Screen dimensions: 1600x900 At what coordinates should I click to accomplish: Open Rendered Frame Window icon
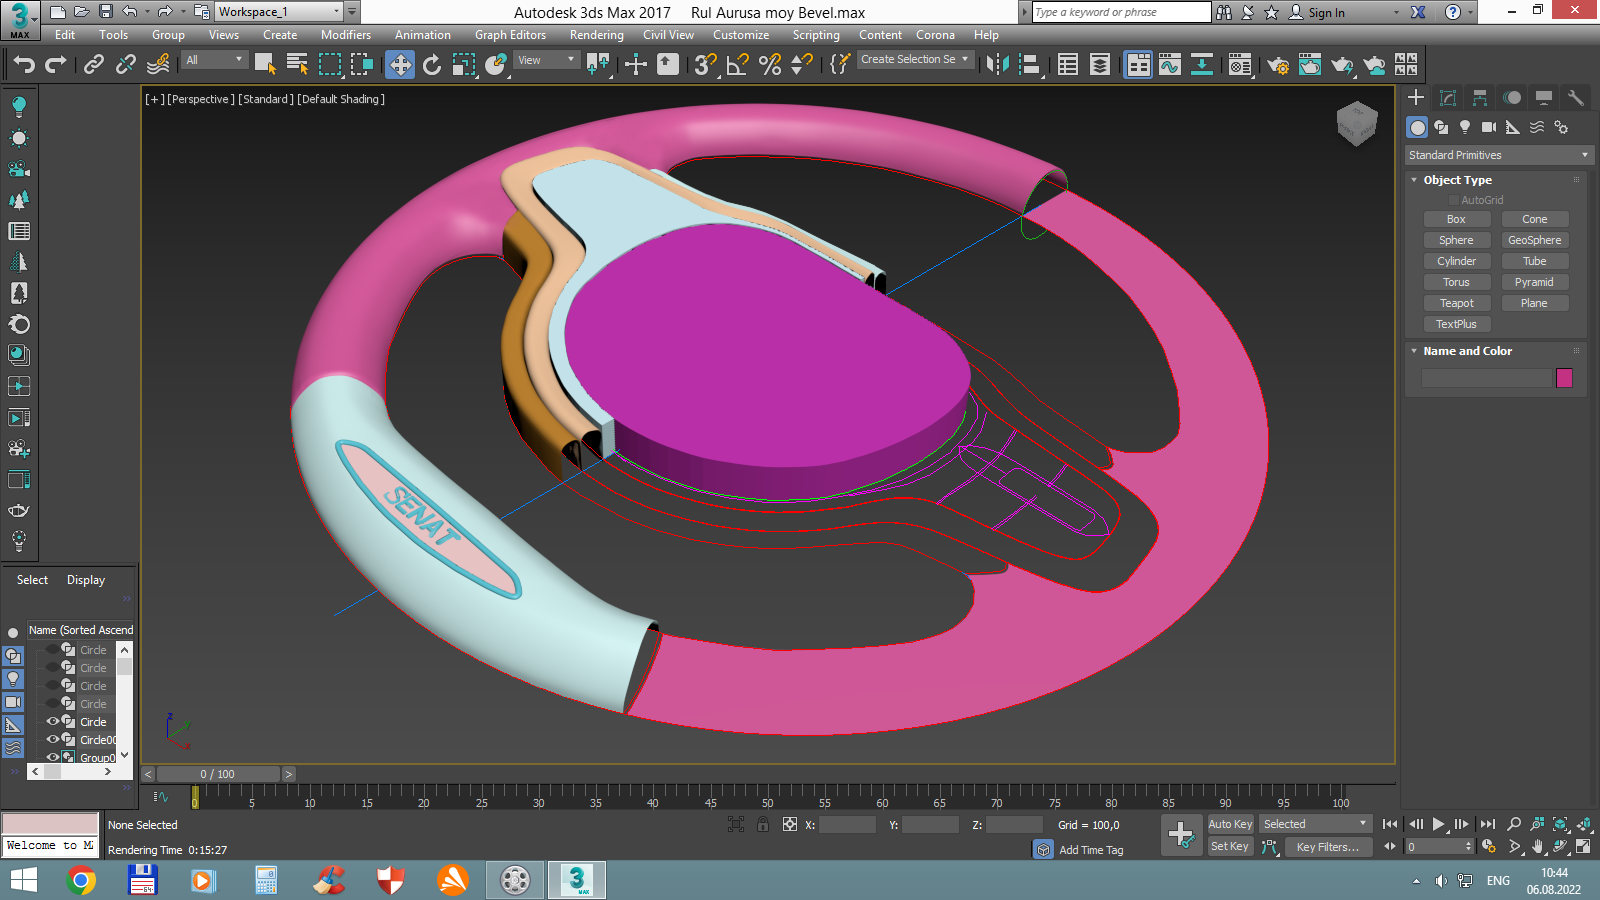click(1310, 64)
